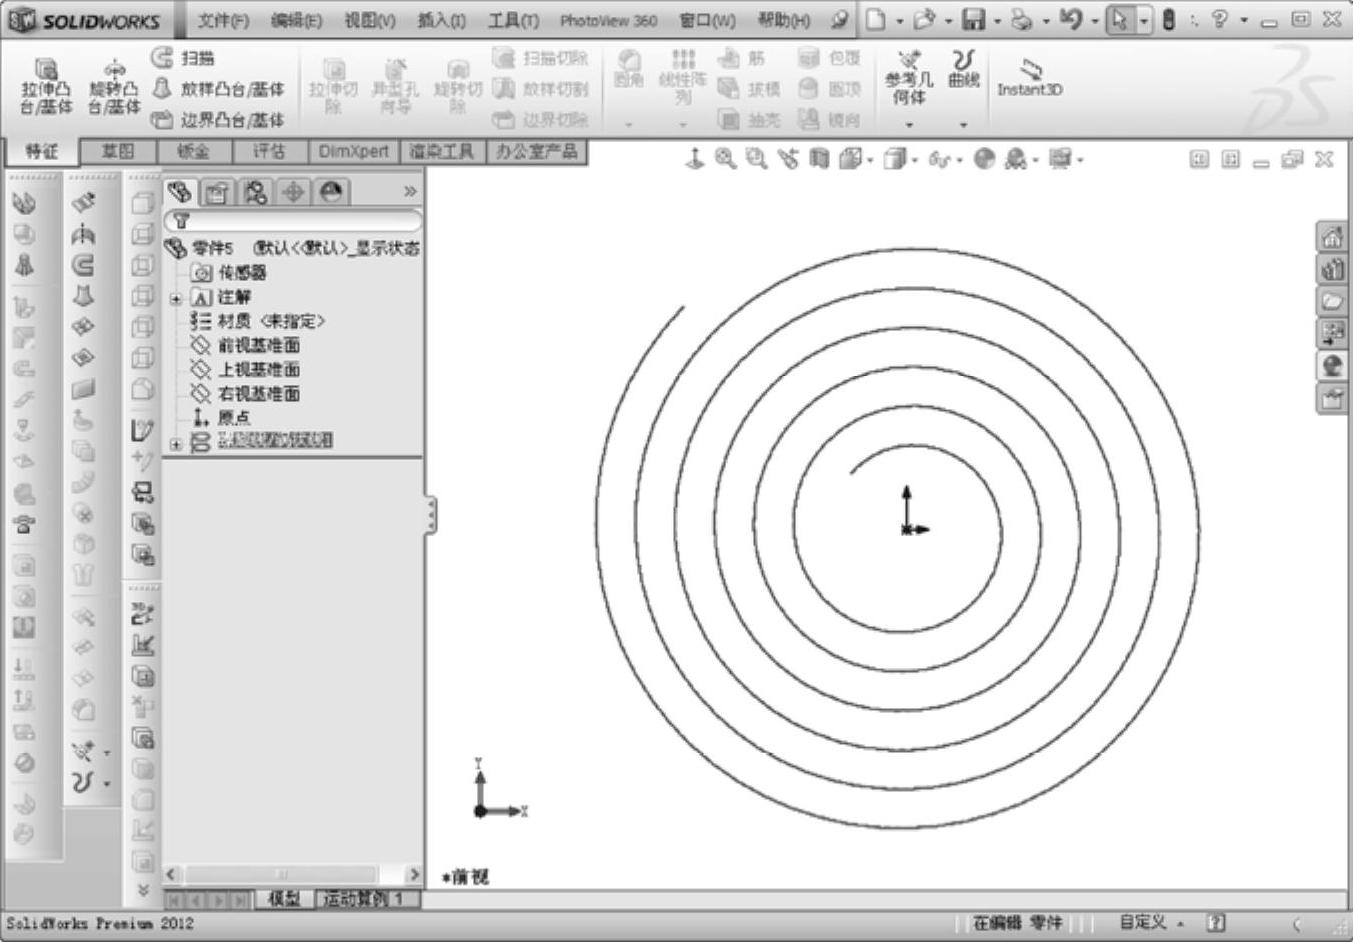This screenshot has width=1353, height=942.
Task: Click the Print icon
Action: coord(1021,19)
